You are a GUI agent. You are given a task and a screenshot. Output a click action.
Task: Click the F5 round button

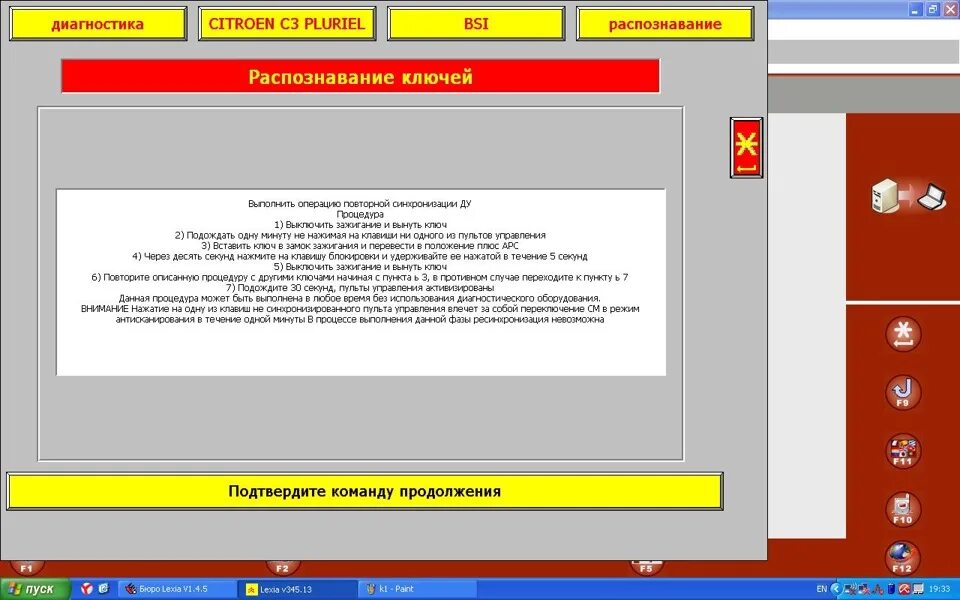coord(646,568)
